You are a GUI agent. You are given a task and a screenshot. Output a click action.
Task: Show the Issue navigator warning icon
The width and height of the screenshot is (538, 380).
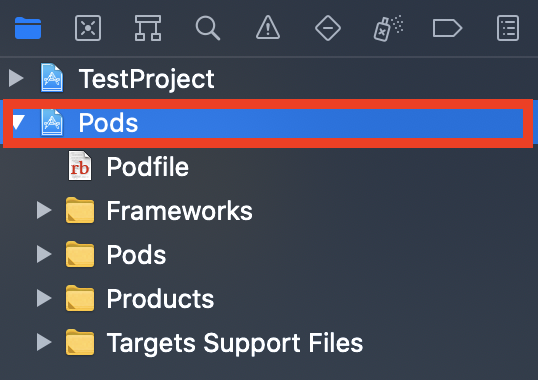[268, 27]
